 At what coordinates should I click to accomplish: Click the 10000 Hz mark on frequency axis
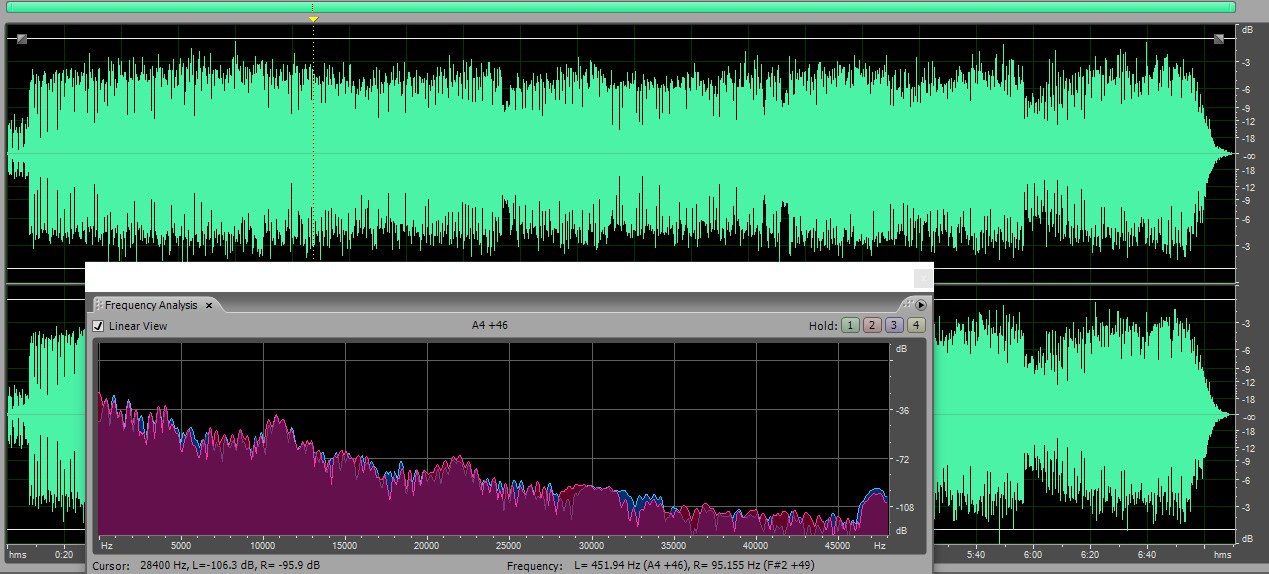click(263, 546)
